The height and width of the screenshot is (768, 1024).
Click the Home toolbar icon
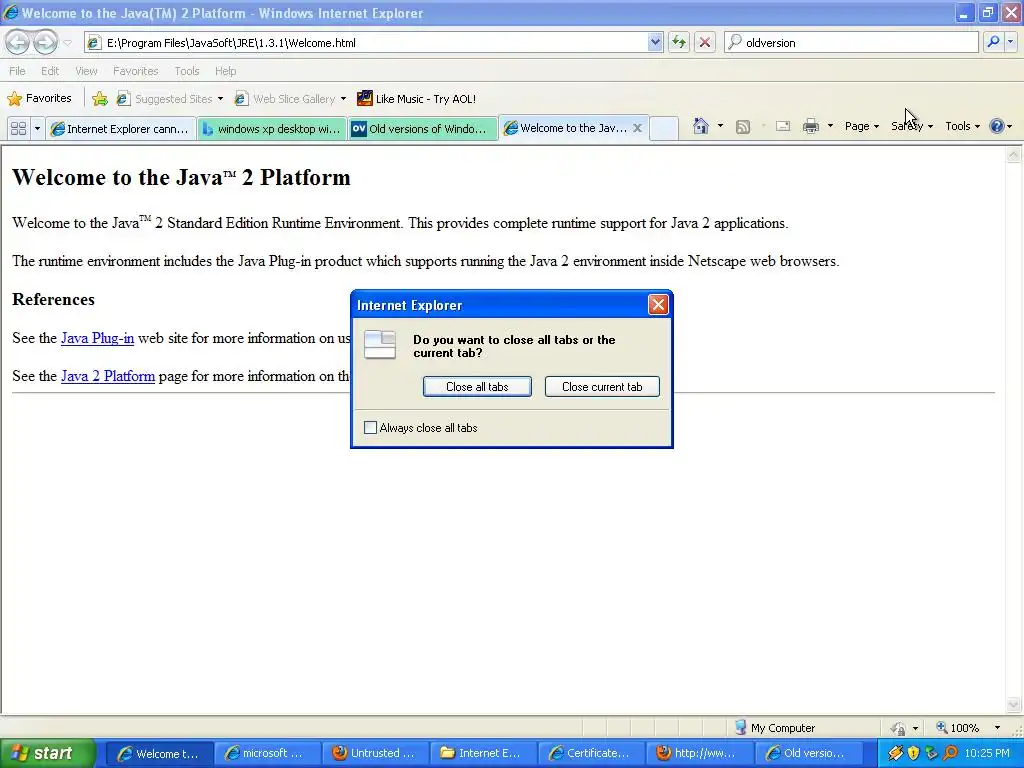701,126
